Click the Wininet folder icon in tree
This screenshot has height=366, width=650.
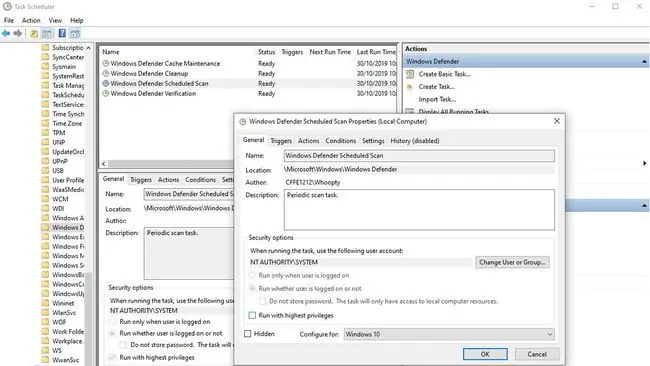click(x=45, y=303)
